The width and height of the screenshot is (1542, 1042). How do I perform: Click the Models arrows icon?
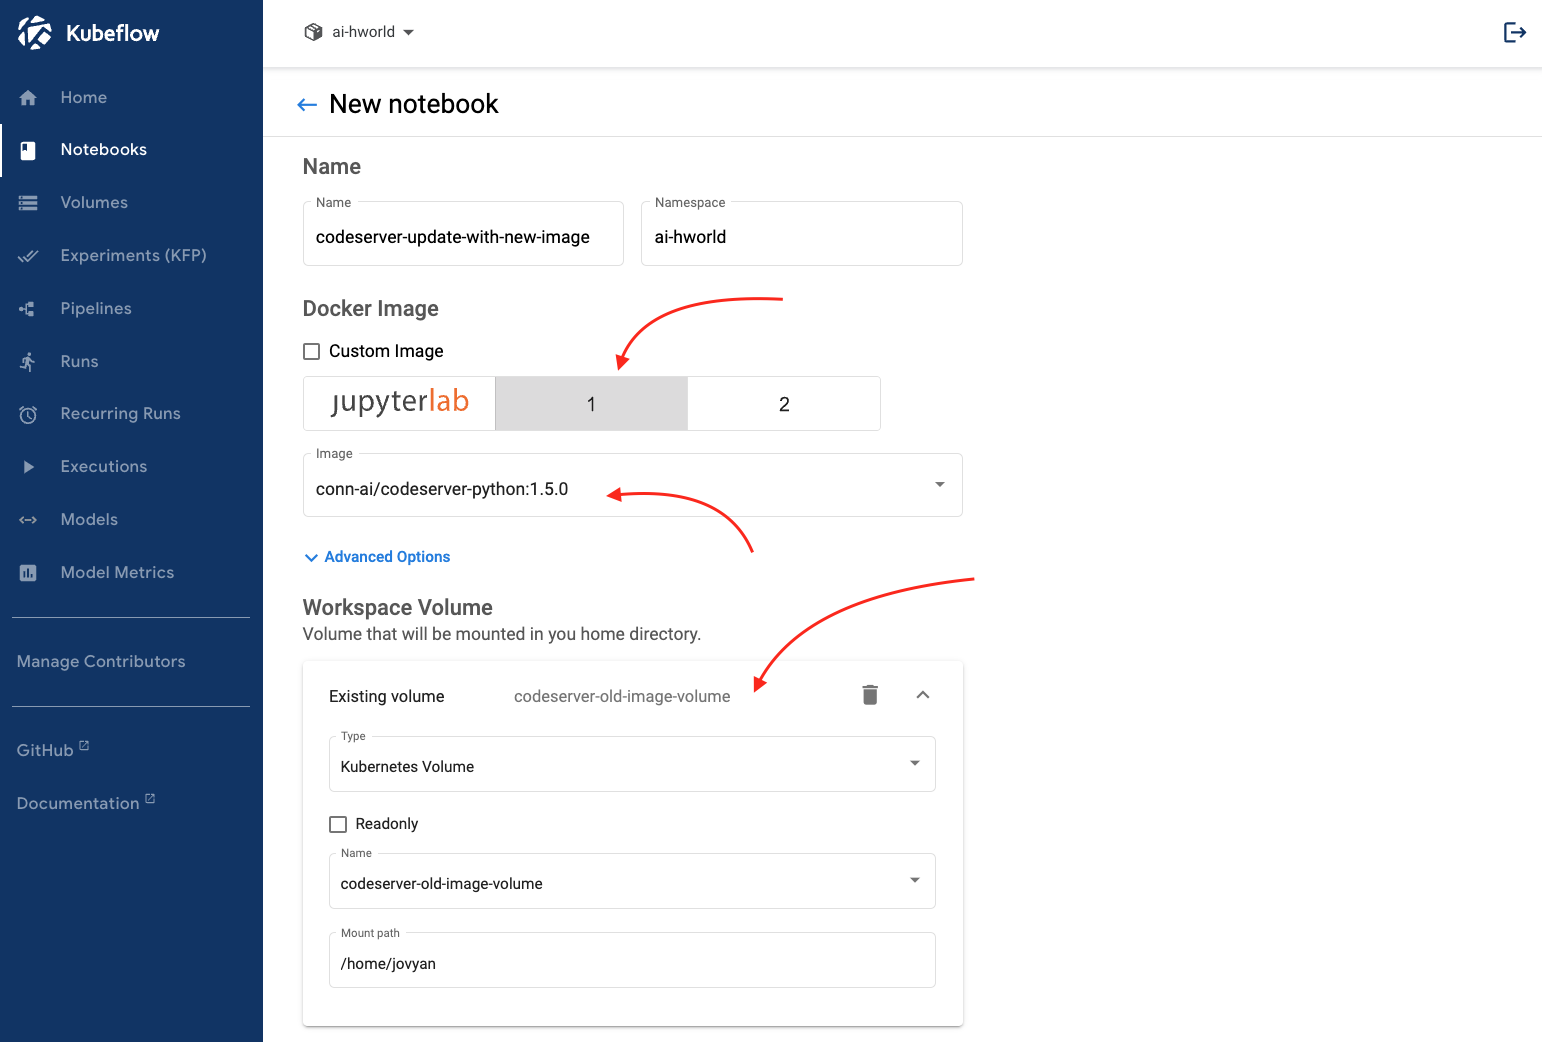coord(28,520)
